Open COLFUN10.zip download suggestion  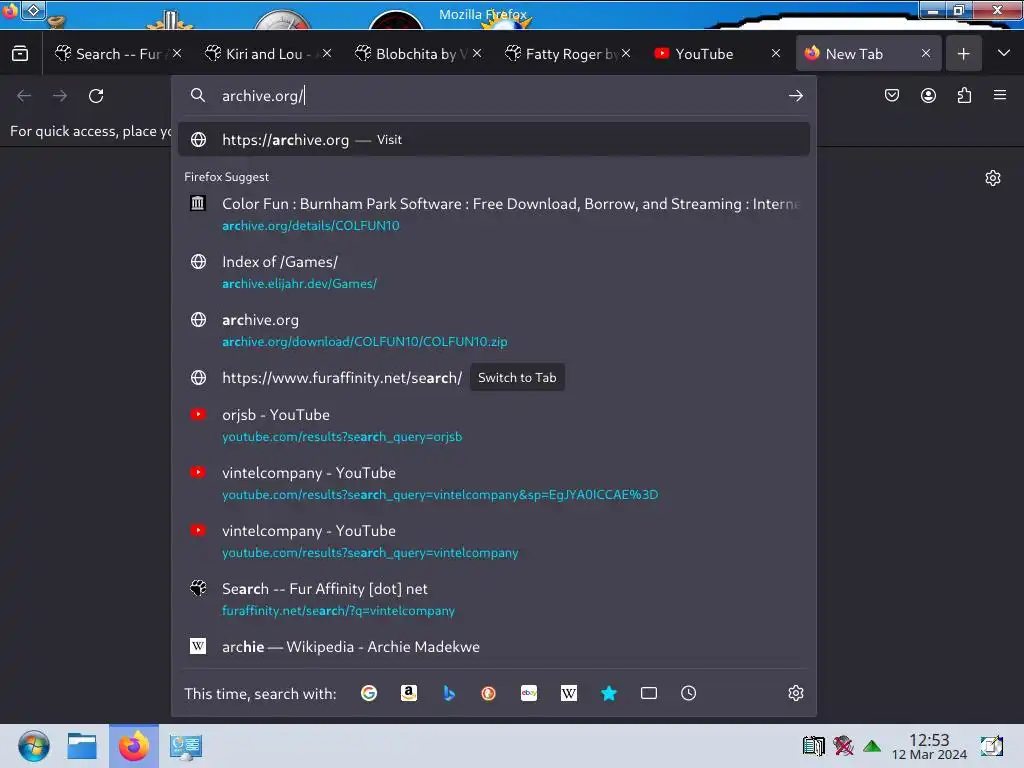(494, 330)
